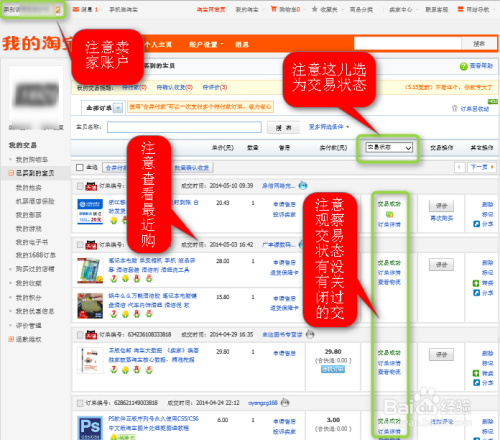Click the shopping cart icon in top bar
This screenshot has height=440, width=500.
click(274, 9)
